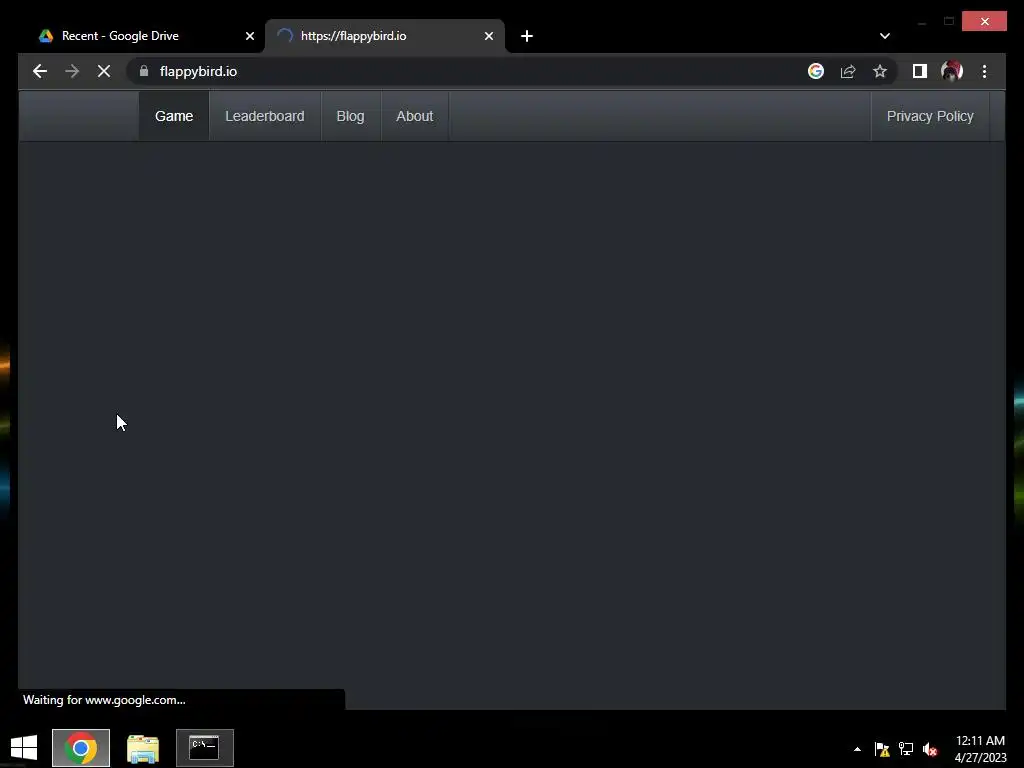This screenshot has height=768, width=1024.
Task: Click the Action Center flag icon
Action: 882,749
